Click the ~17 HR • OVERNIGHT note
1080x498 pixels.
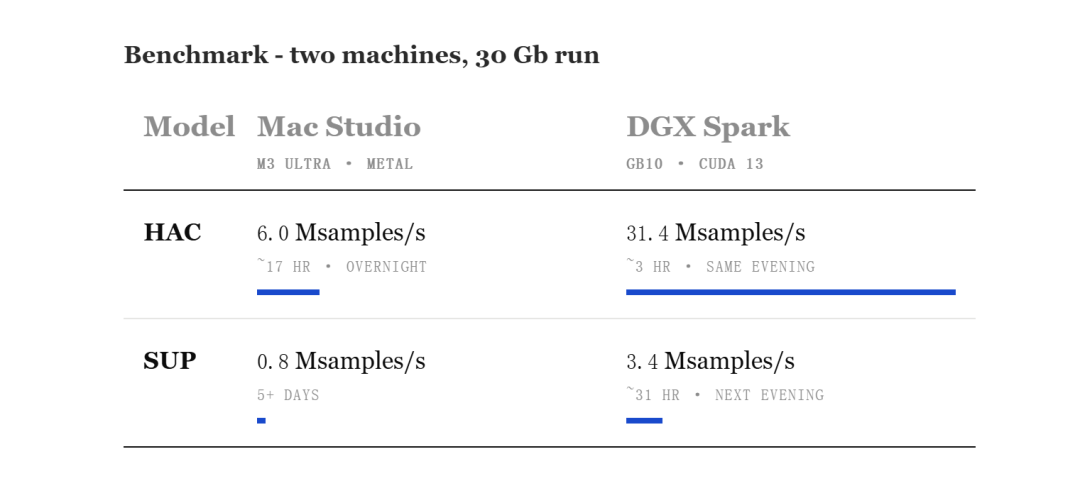(x=342, y=267)
